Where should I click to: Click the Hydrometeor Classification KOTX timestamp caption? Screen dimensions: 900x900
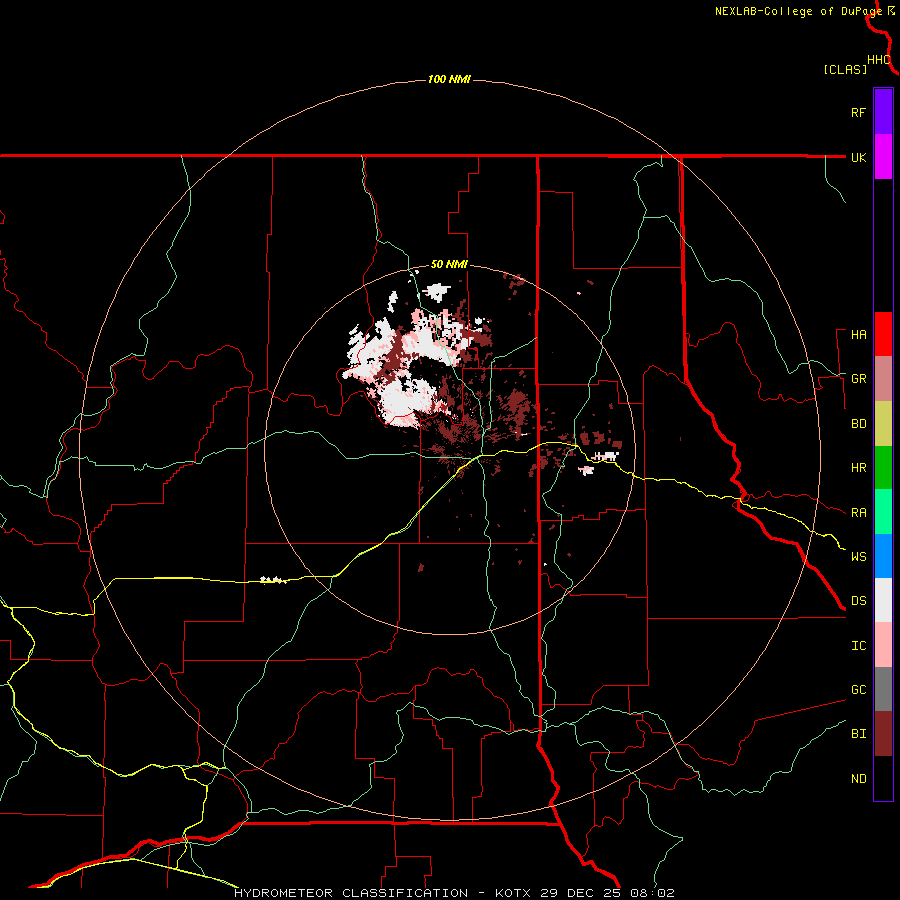[x=454, y=893]
